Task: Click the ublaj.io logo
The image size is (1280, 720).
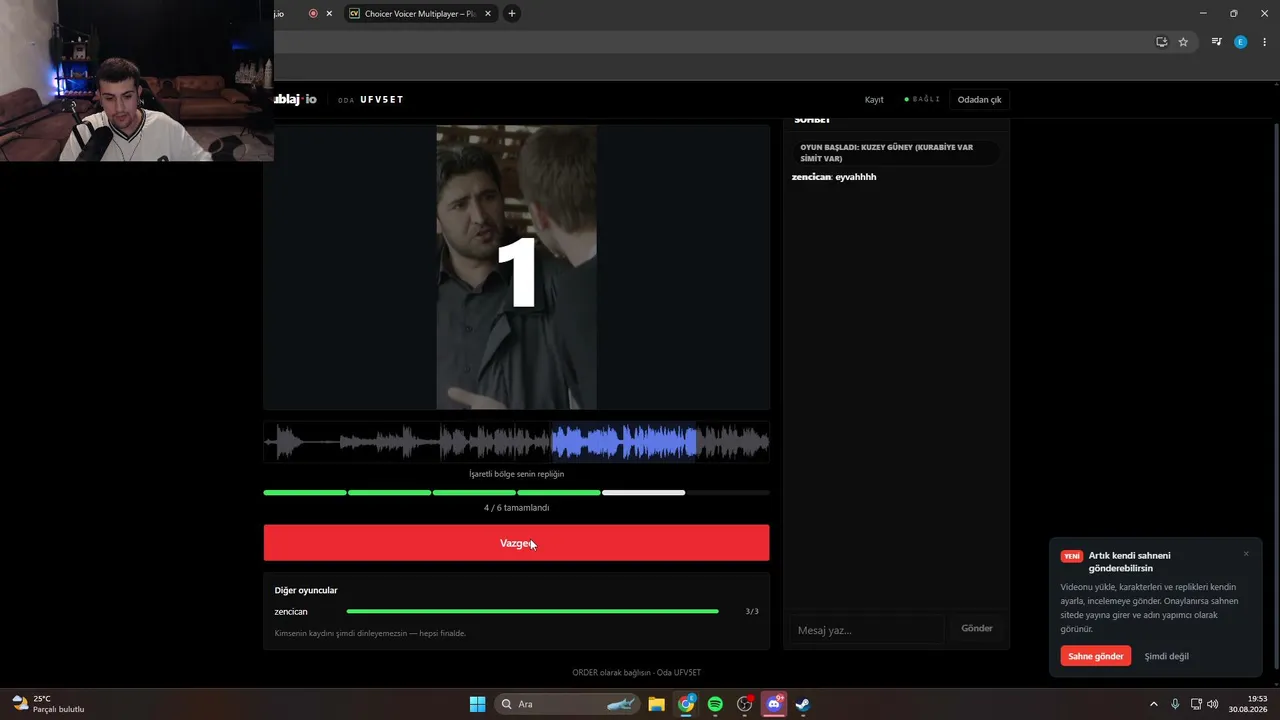Action: tap(296, 99)
